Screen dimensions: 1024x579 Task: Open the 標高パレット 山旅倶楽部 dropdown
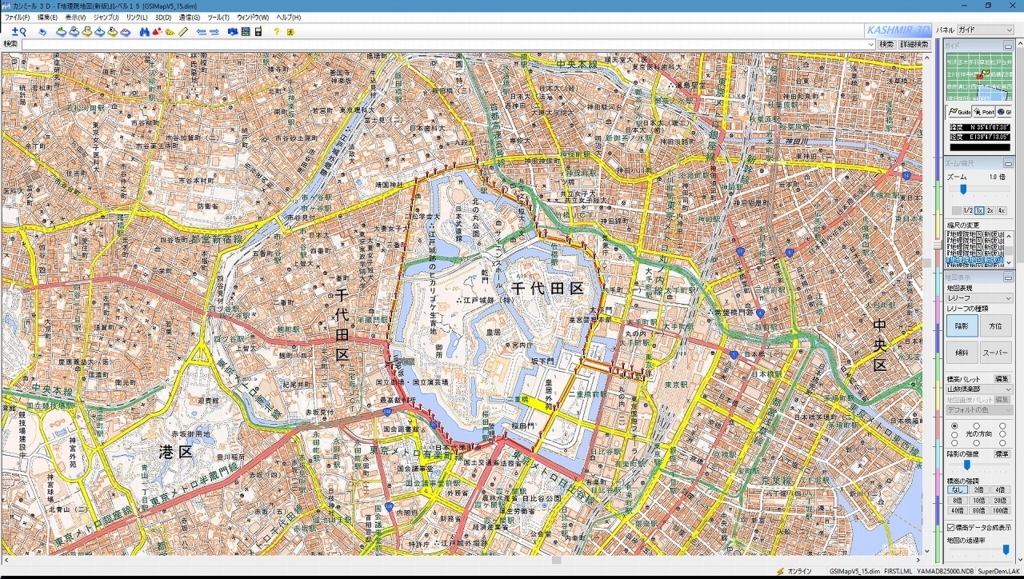(979, 389)
